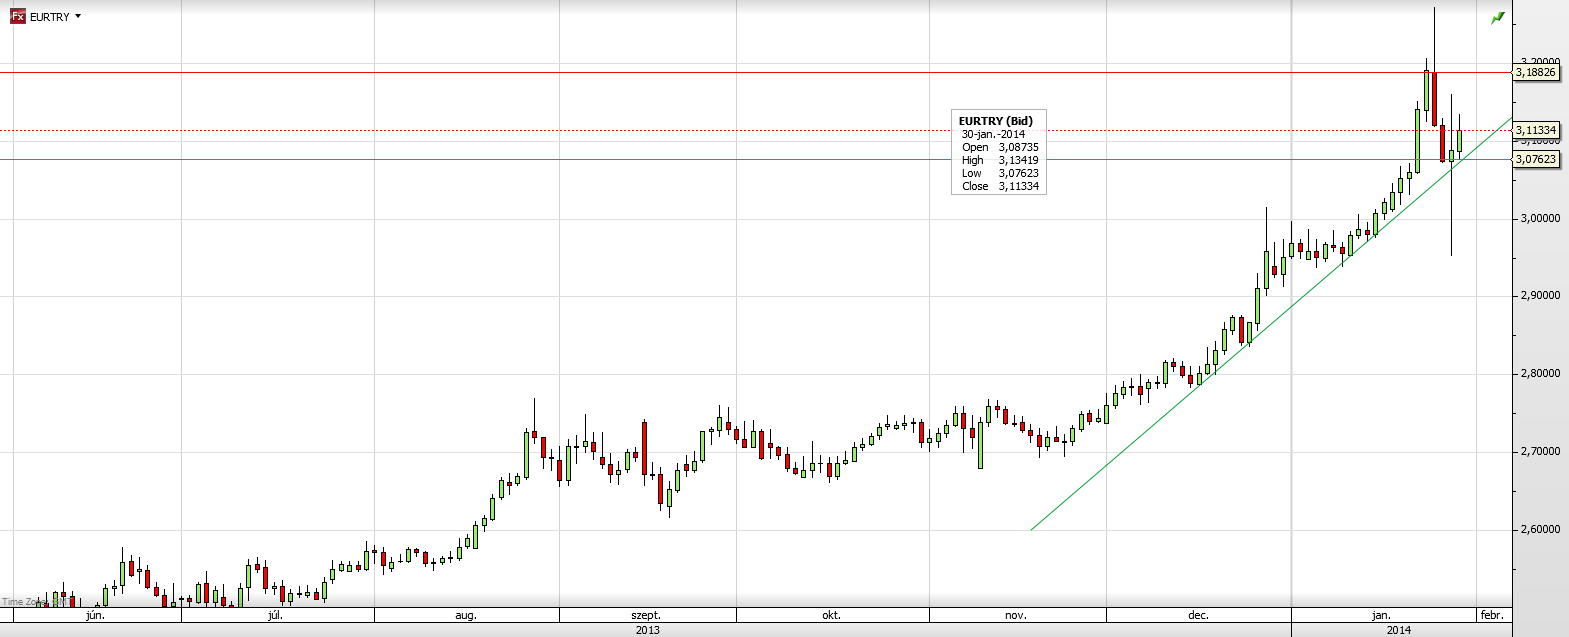Screen dimensions: 1569x637
Task: Click the red Fx icon beside EURTRY
Action: tap(17, 17)
